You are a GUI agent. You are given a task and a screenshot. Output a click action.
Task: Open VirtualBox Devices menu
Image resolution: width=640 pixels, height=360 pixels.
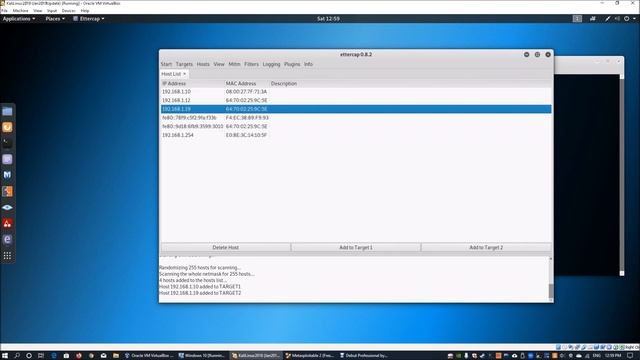pyautogui.click(x=68, y=11)
